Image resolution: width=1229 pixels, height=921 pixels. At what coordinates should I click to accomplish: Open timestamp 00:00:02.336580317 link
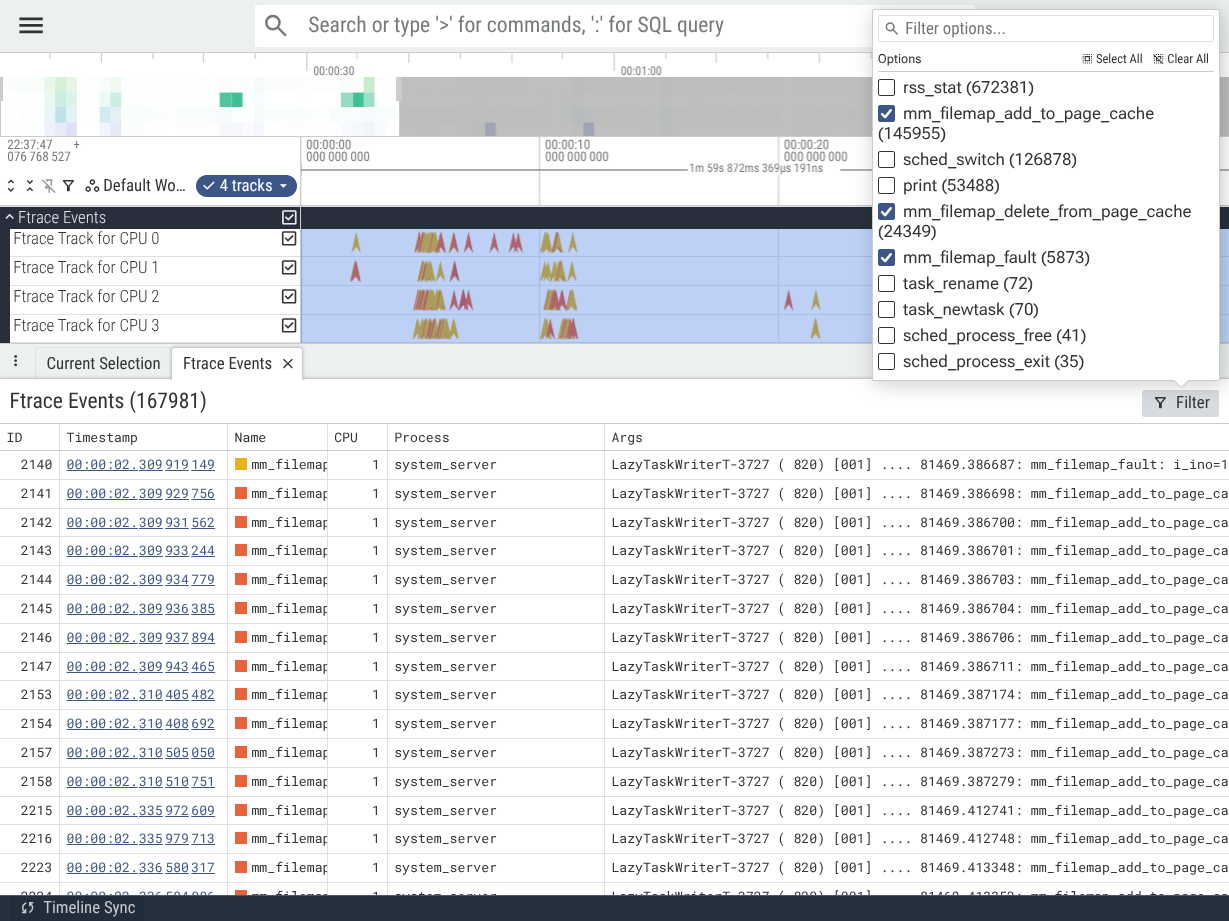coord(141,869)
